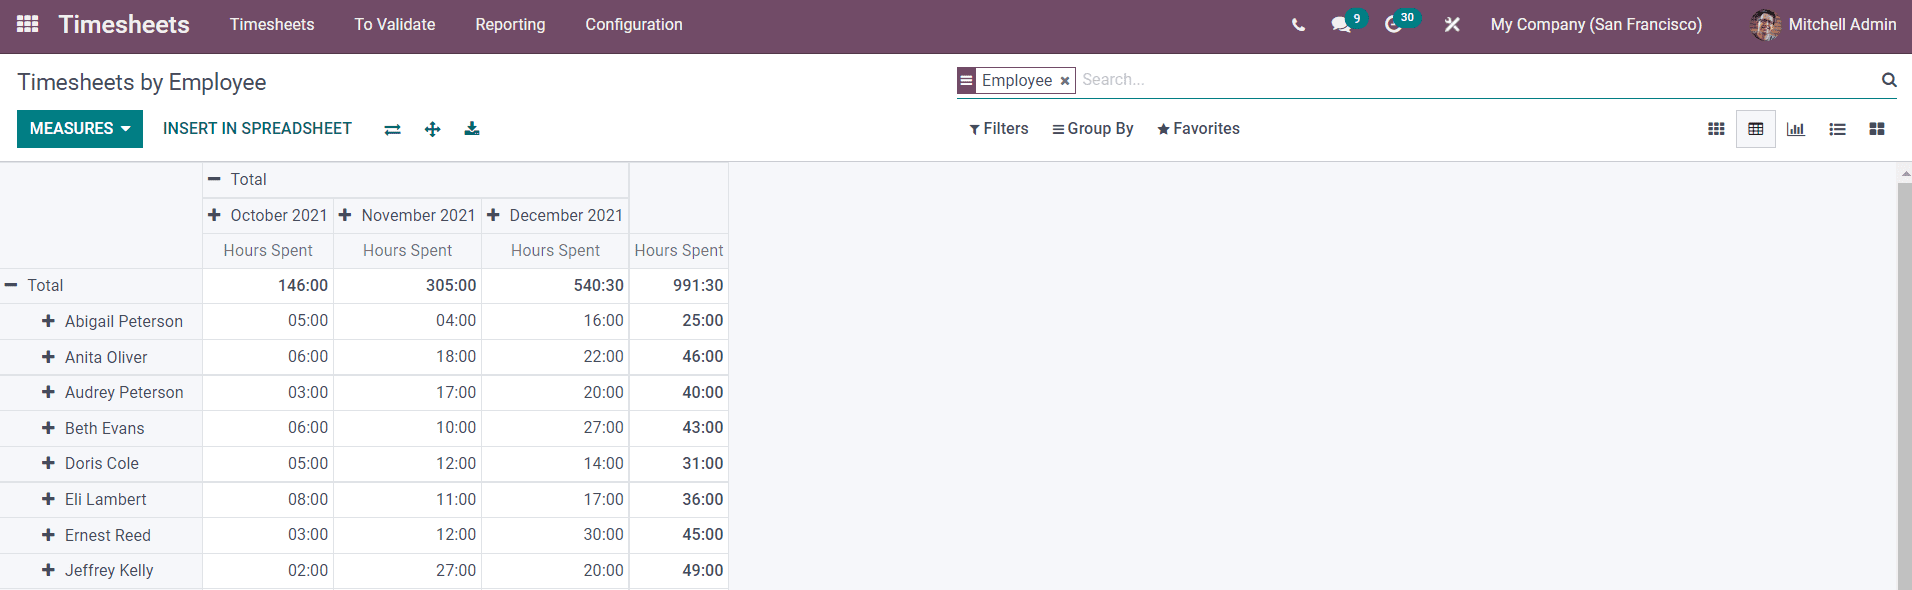Click the expand all icon
Image resolution: width=1912 pixels, height=590 pixels.
click(432, 129)
